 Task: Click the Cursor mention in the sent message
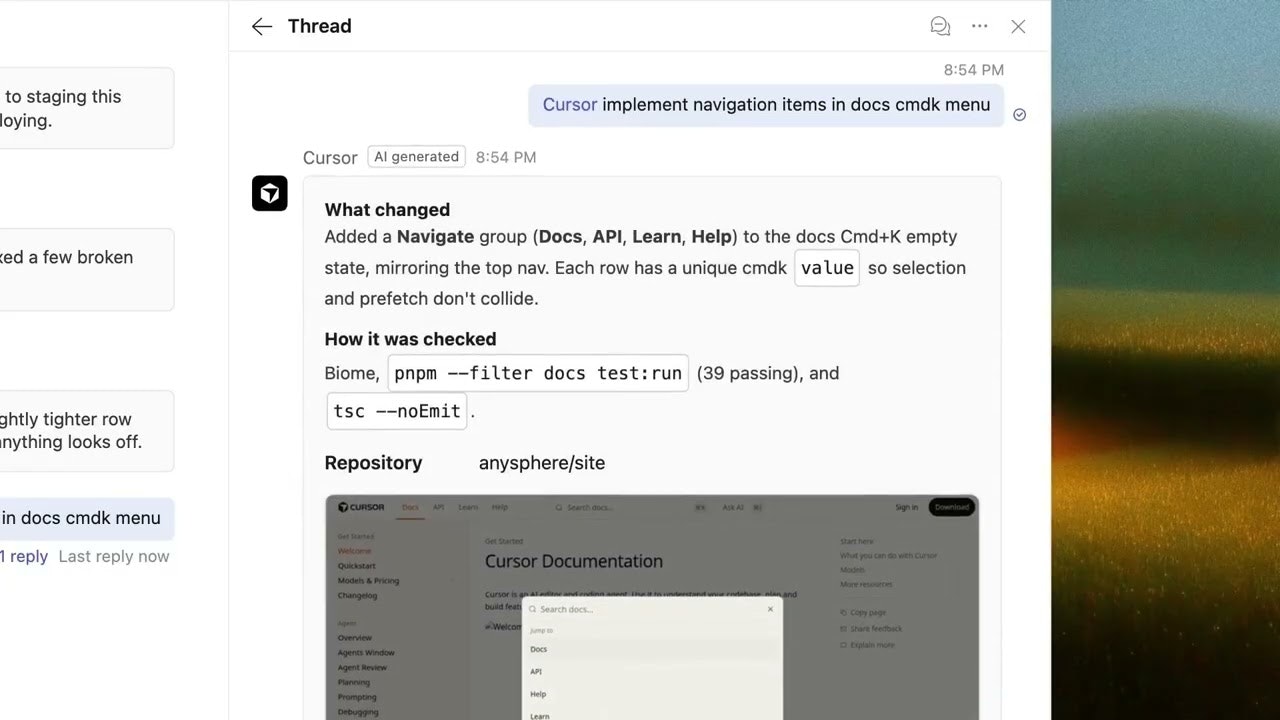[570, 105]
